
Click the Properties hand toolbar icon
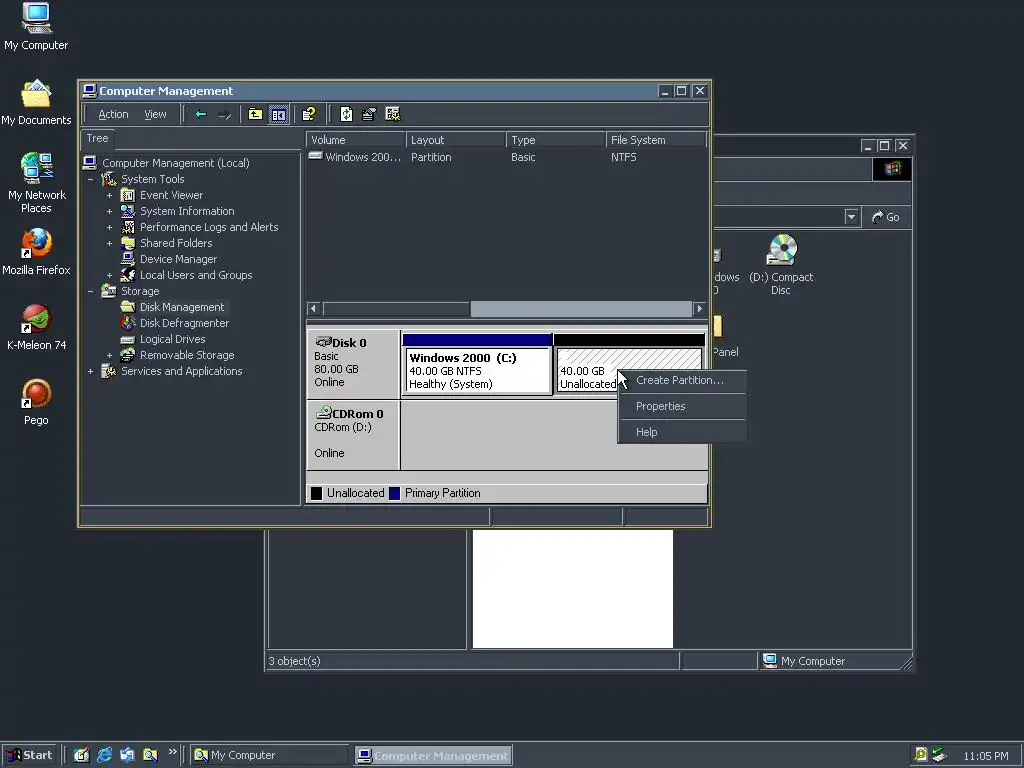coord(369,114)
